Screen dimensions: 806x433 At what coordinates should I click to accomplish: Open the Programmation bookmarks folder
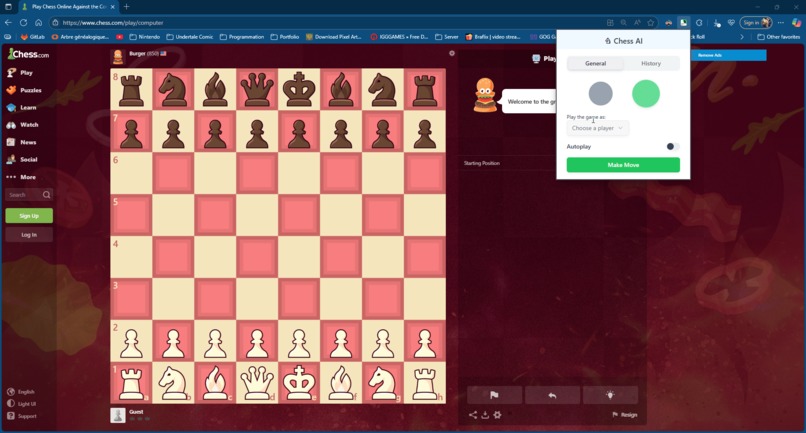[242, 37]
